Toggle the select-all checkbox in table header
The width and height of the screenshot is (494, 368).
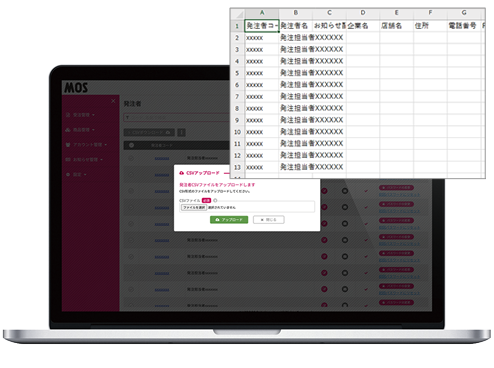click(131, 145)
